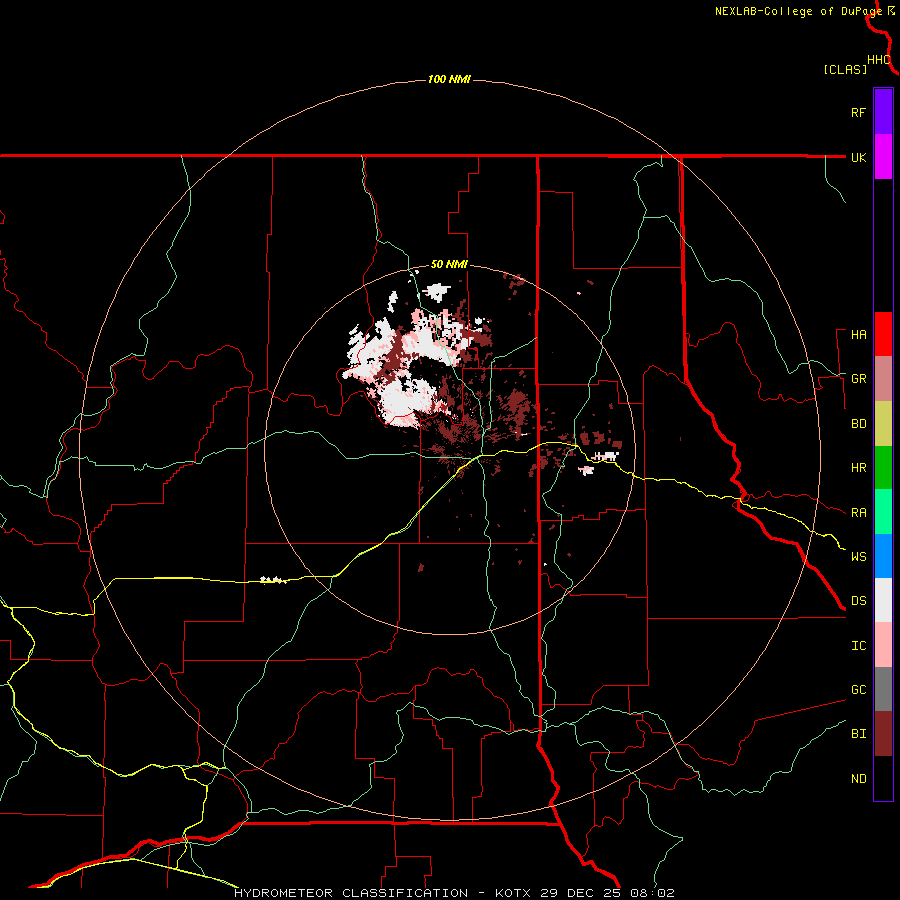
Task: Select the BD yellow legend block
Action: click(x=883, y=423)
